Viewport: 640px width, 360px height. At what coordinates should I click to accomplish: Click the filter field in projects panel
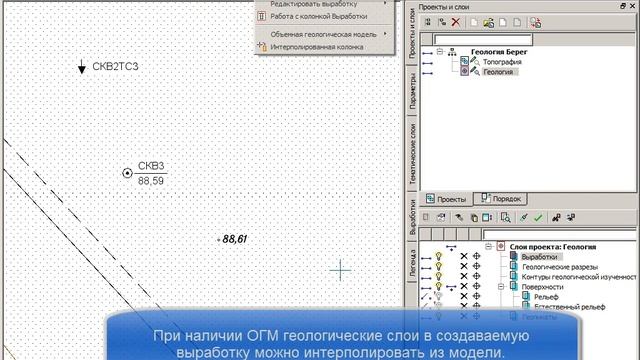483,39
